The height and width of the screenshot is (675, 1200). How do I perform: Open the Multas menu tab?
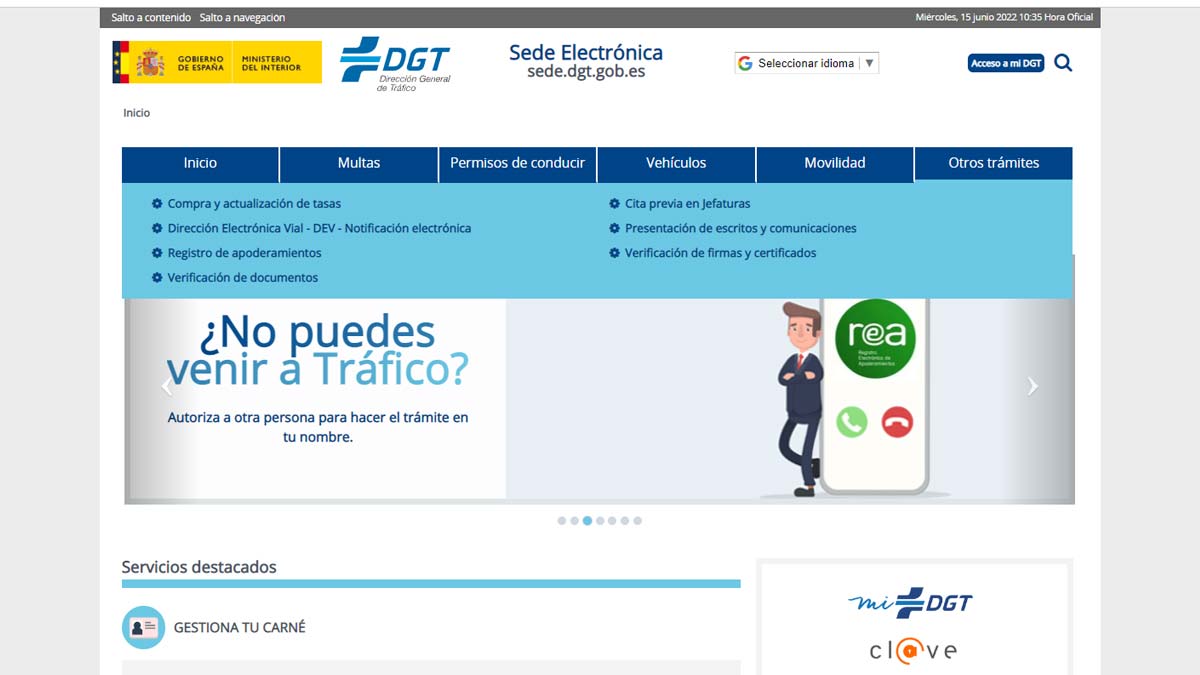(358, 163)
